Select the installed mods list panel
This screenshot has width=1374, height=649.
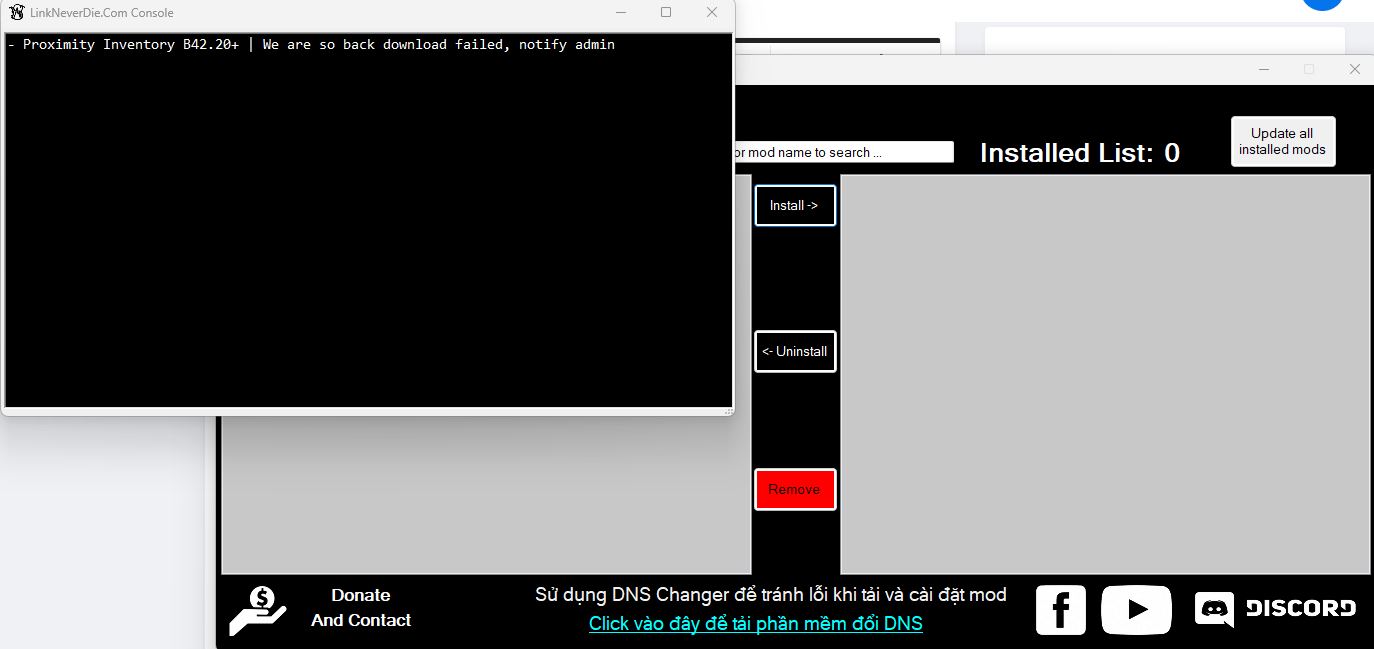click(1105, 375)
